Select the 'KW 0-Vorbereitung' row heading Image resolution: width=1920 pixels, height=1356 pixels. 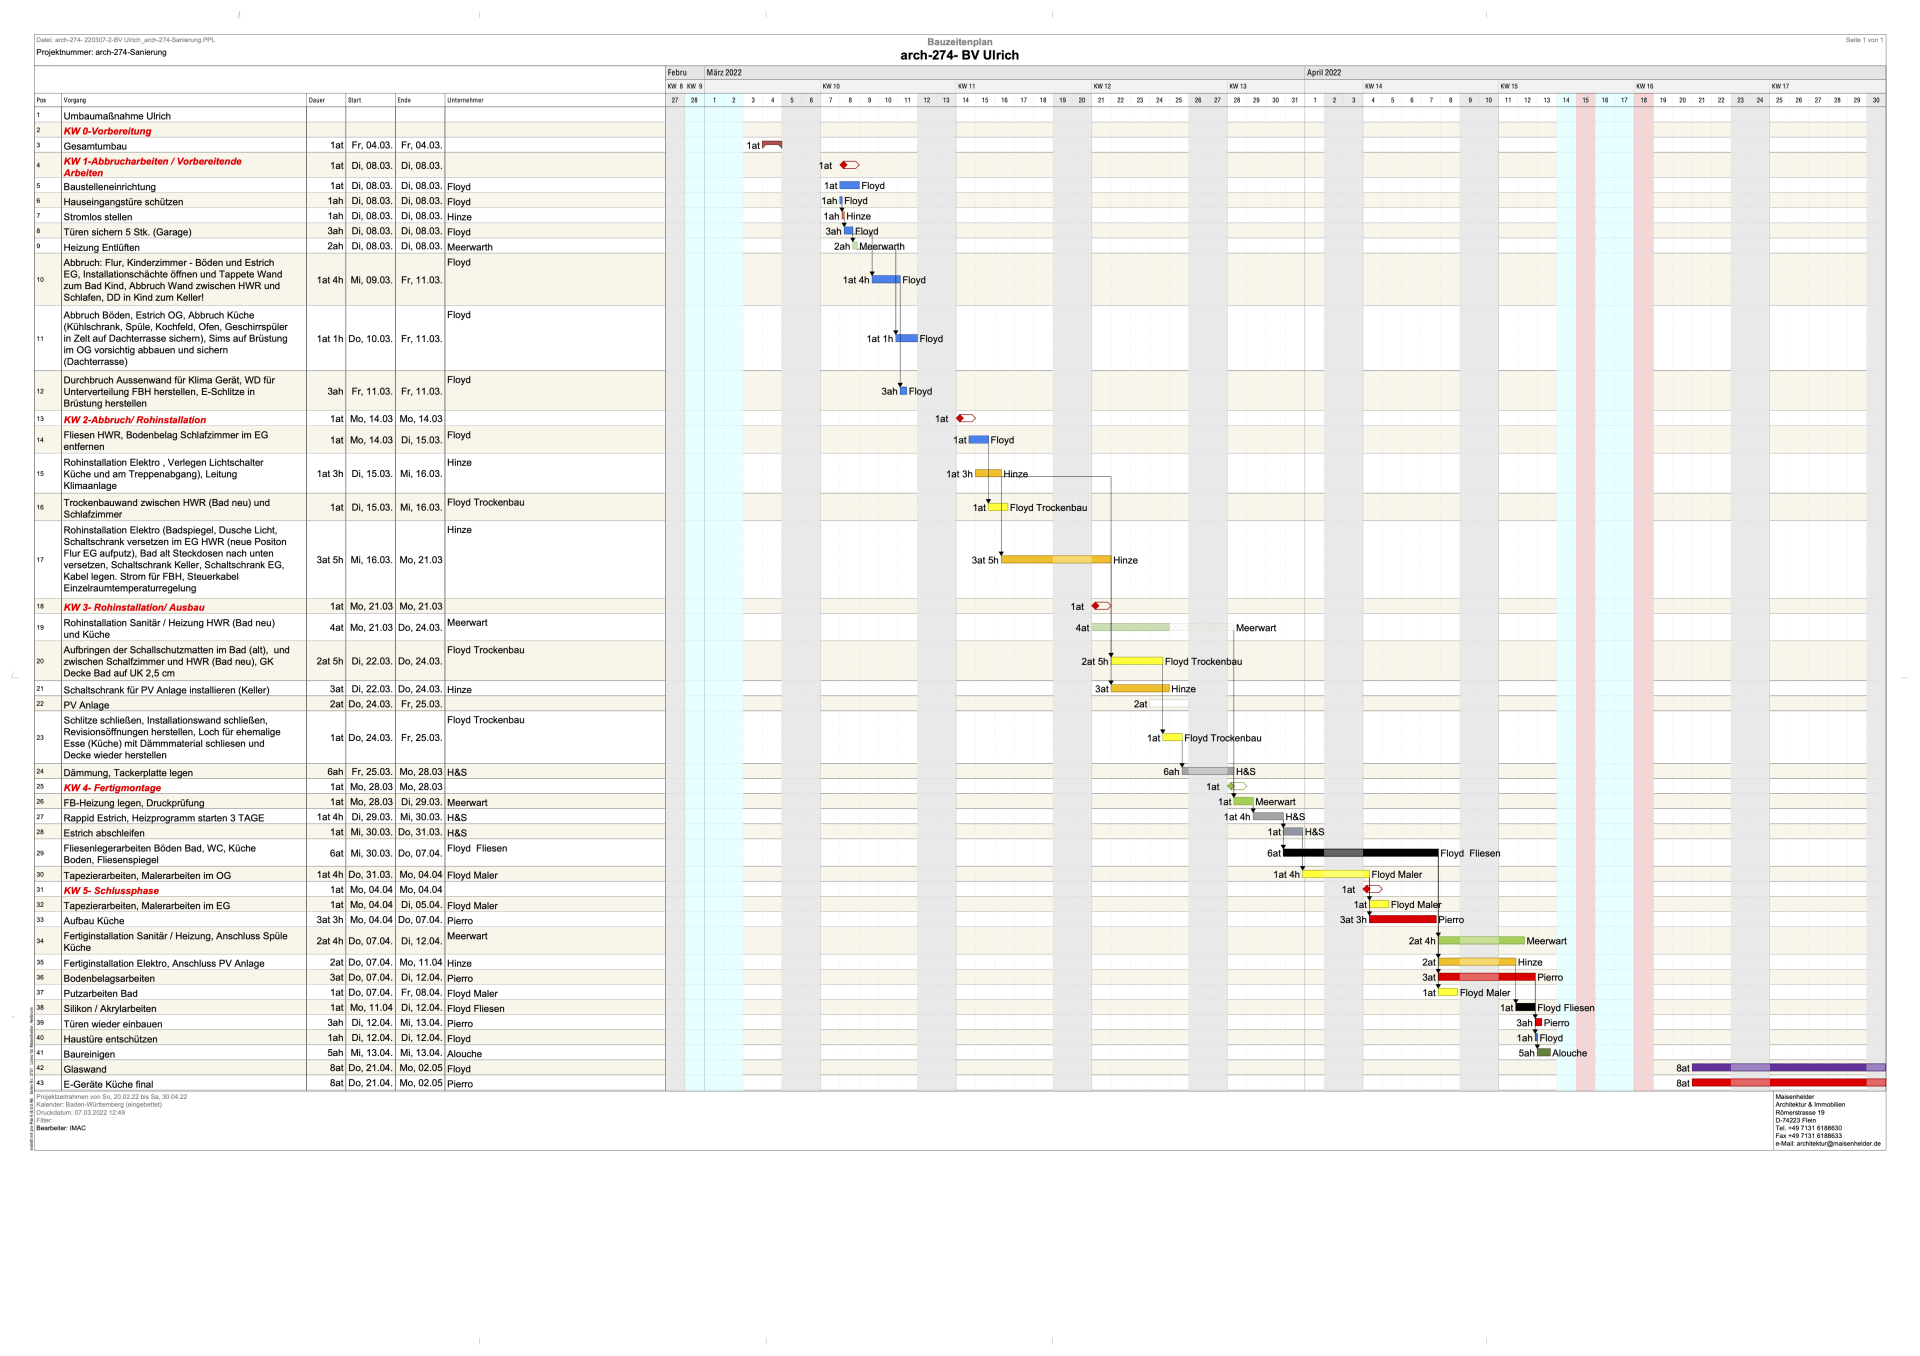tap(107, 131)
